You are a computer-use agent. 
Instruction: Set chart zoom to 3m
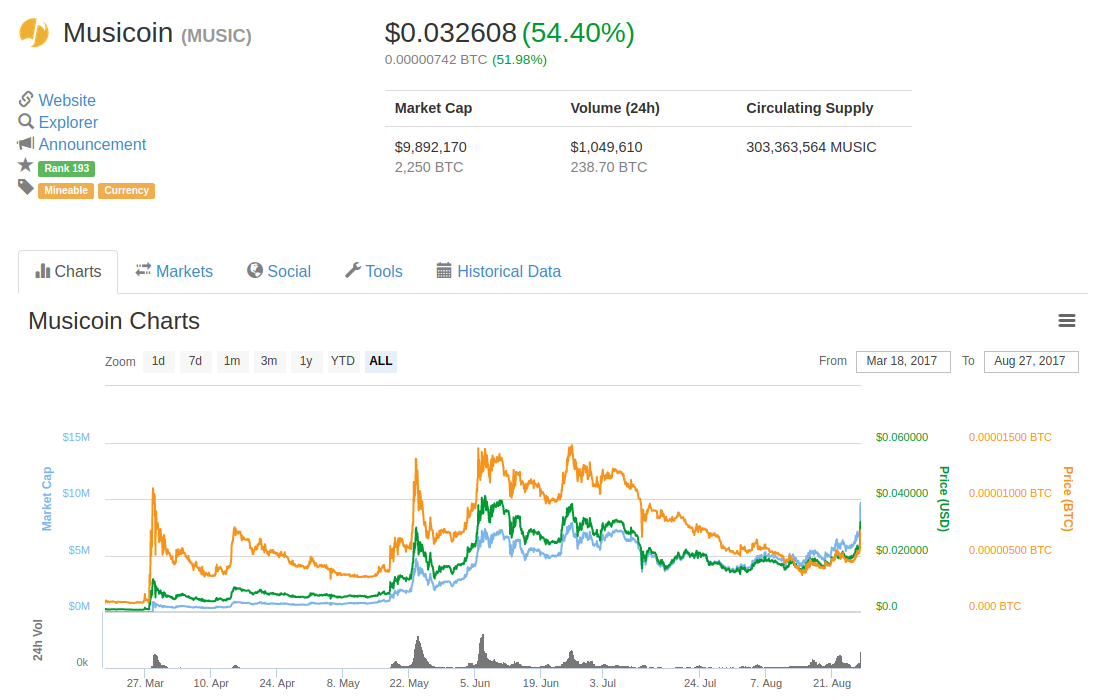click(x=269, y=361)
